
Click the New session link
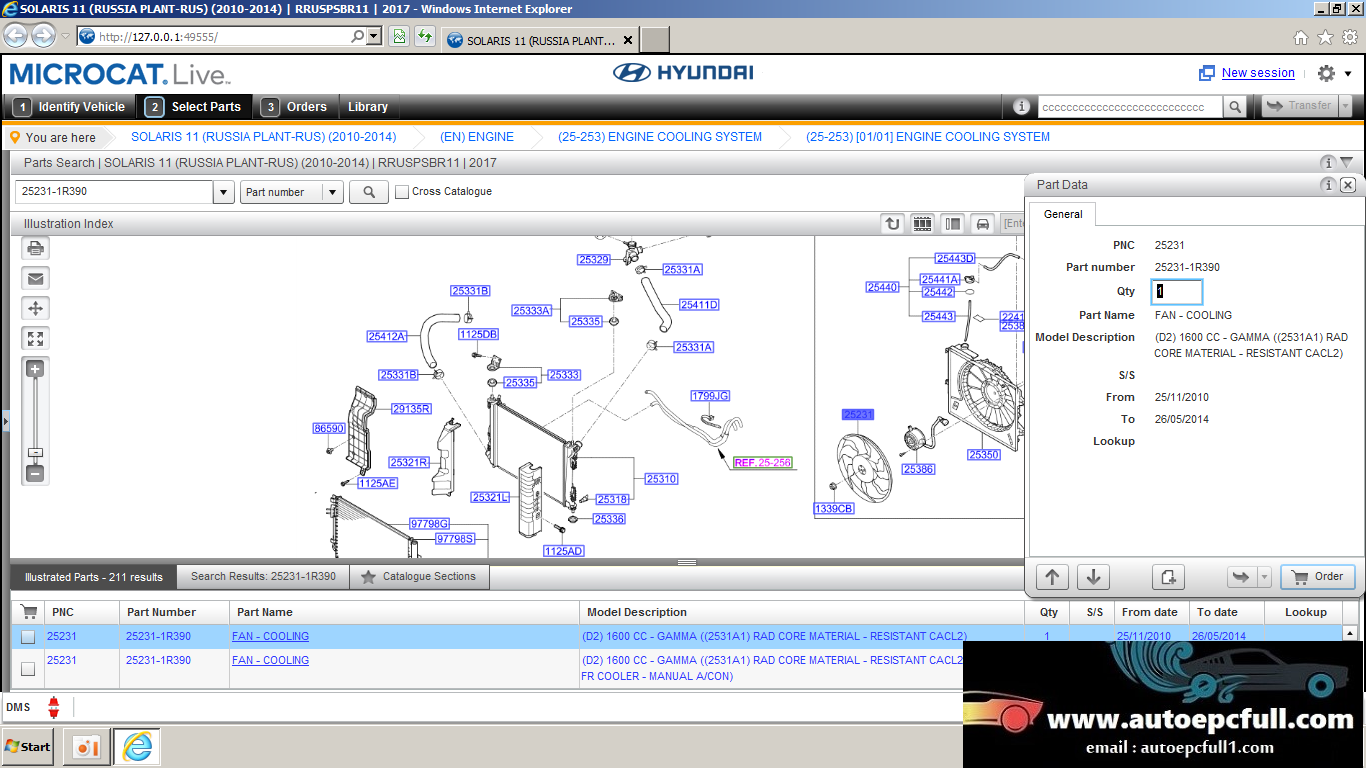(1258, 73)
